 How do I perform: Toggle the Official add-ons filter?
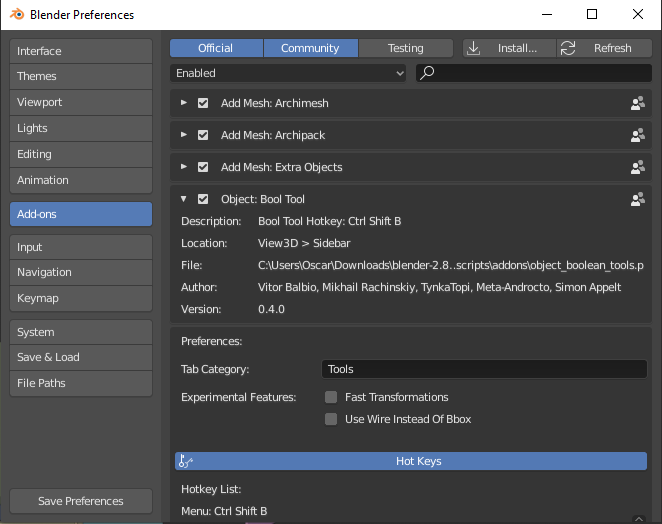(216, 48)
